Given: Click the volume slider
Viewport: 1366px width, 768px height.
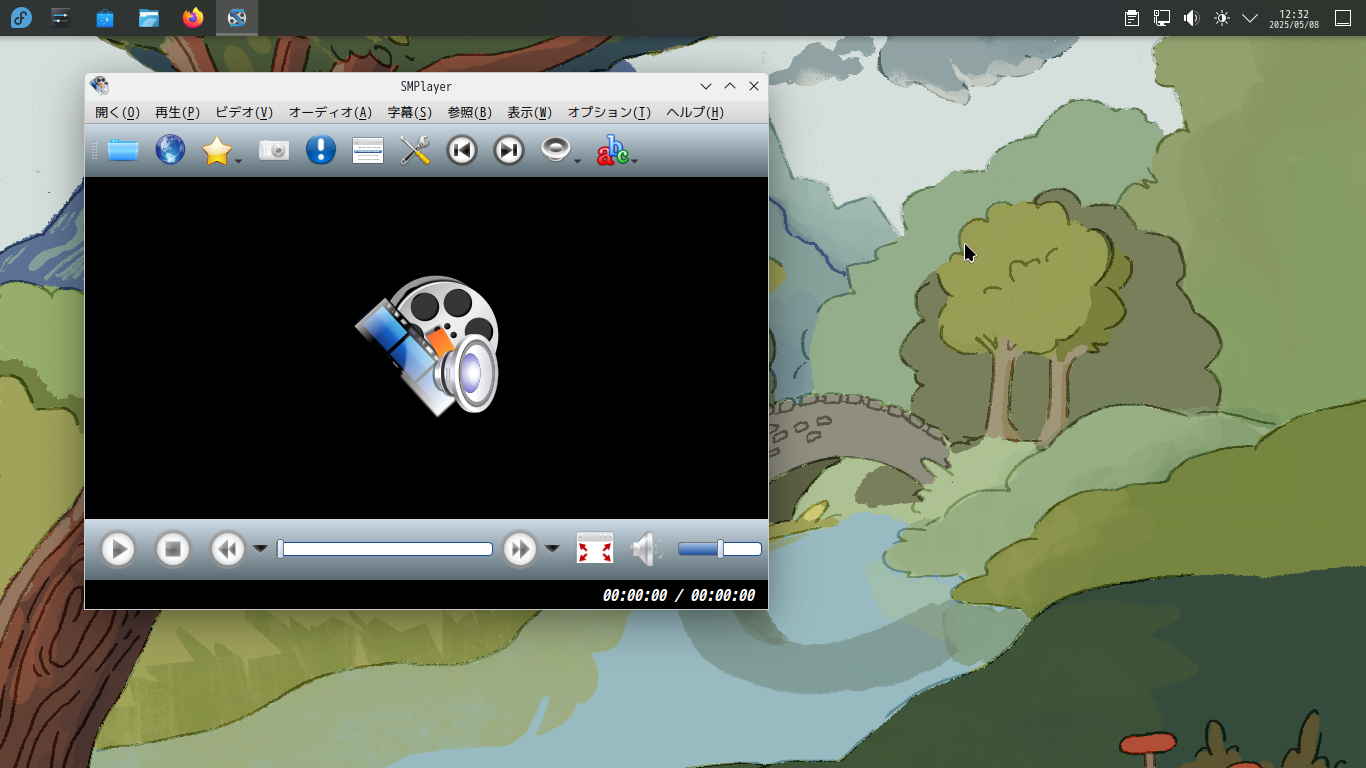Looking at the screenshot, I should point(720,549).
